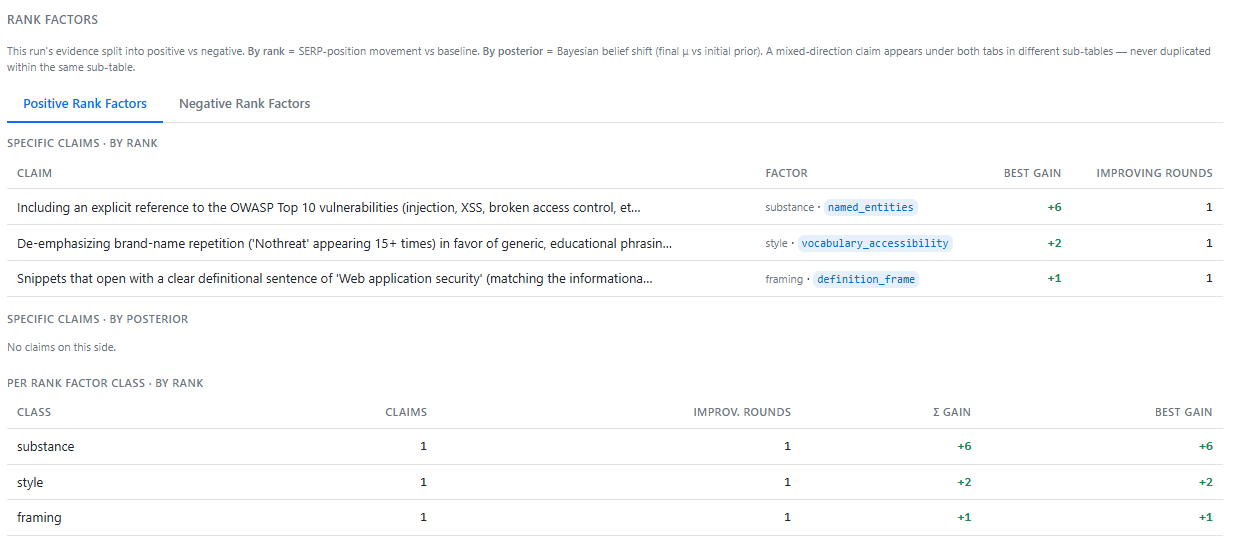Viewport: 1235px width, 544px height.
Task: Click the vocabulary_accessibility factor tag
Action: coord(875,243)
